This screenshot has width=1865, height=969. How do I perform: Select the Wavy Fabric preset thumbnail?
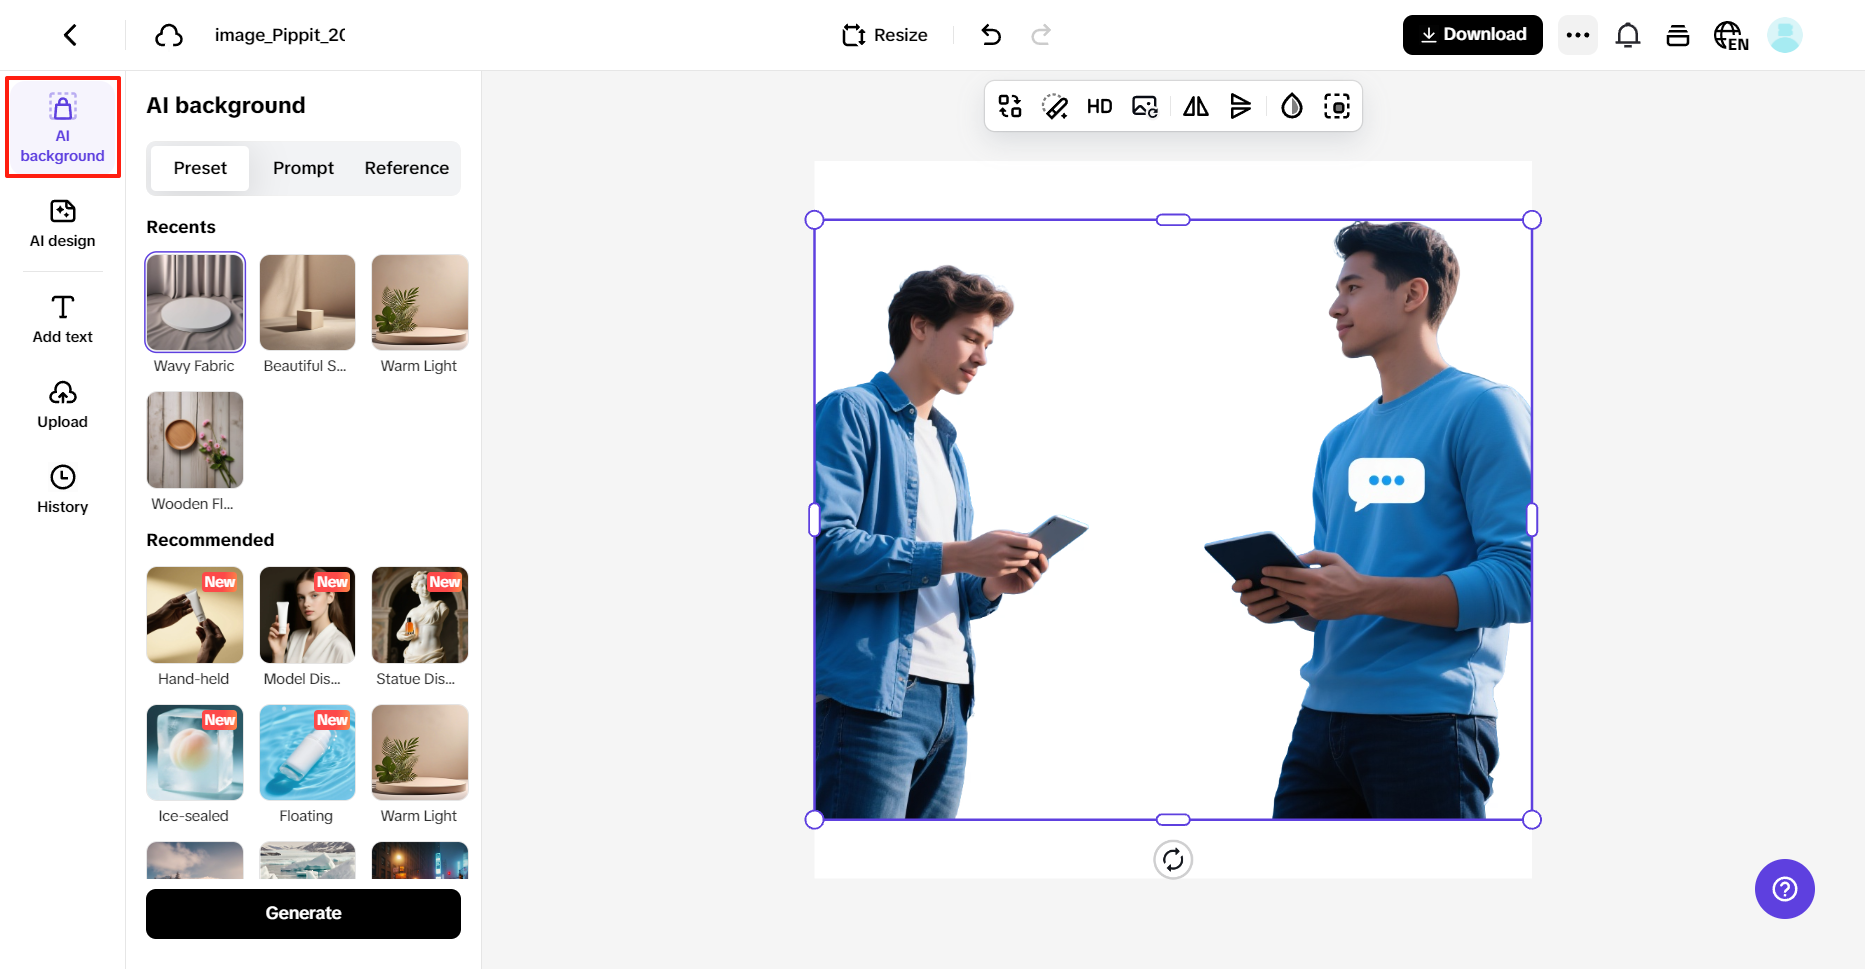[194, 302]
